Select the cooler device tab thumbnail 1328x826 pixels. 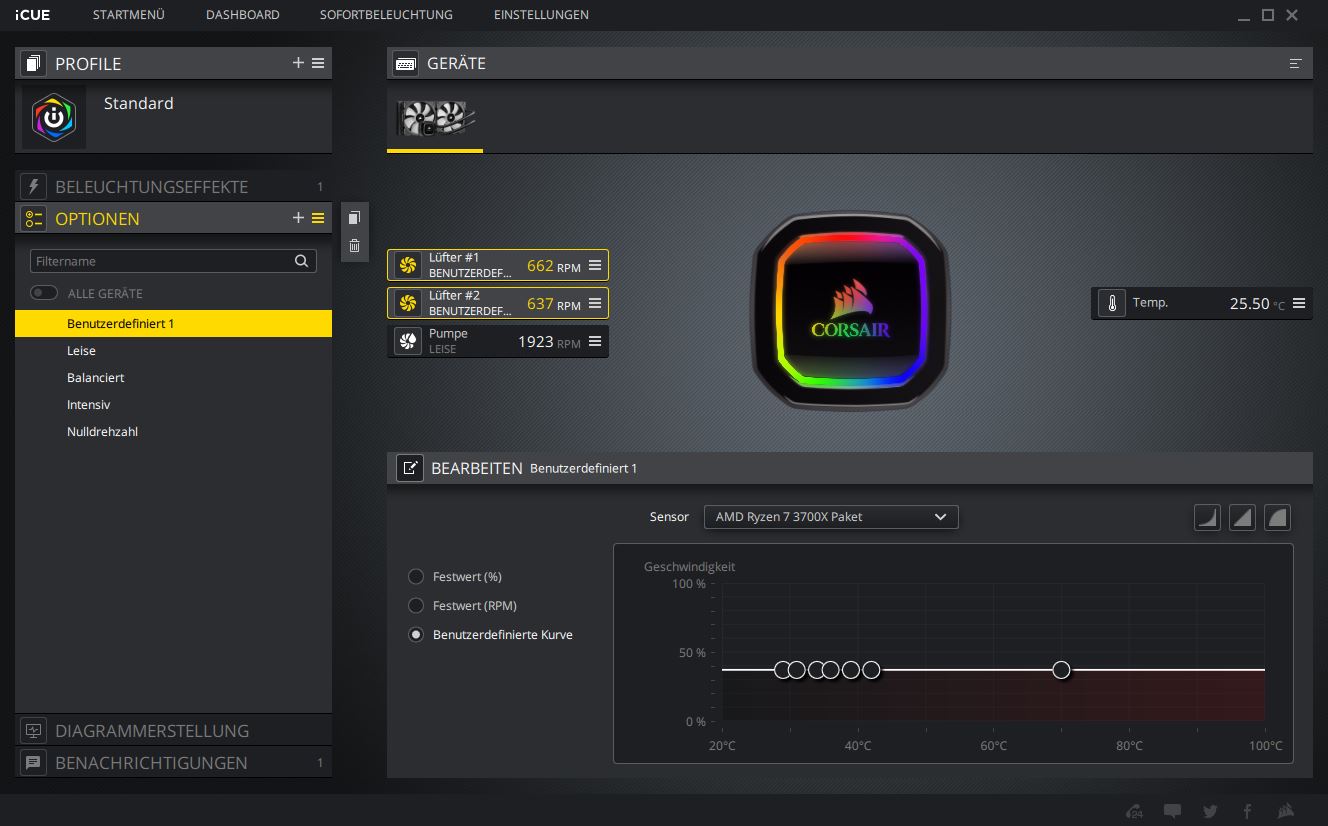click(x=435, y=117)
